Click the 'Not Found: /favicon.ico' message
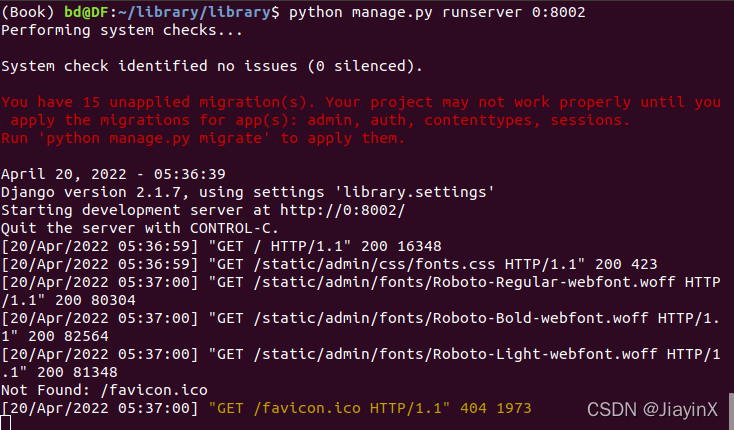This screenshot has width=734, height=430. [x=104, y=390]
